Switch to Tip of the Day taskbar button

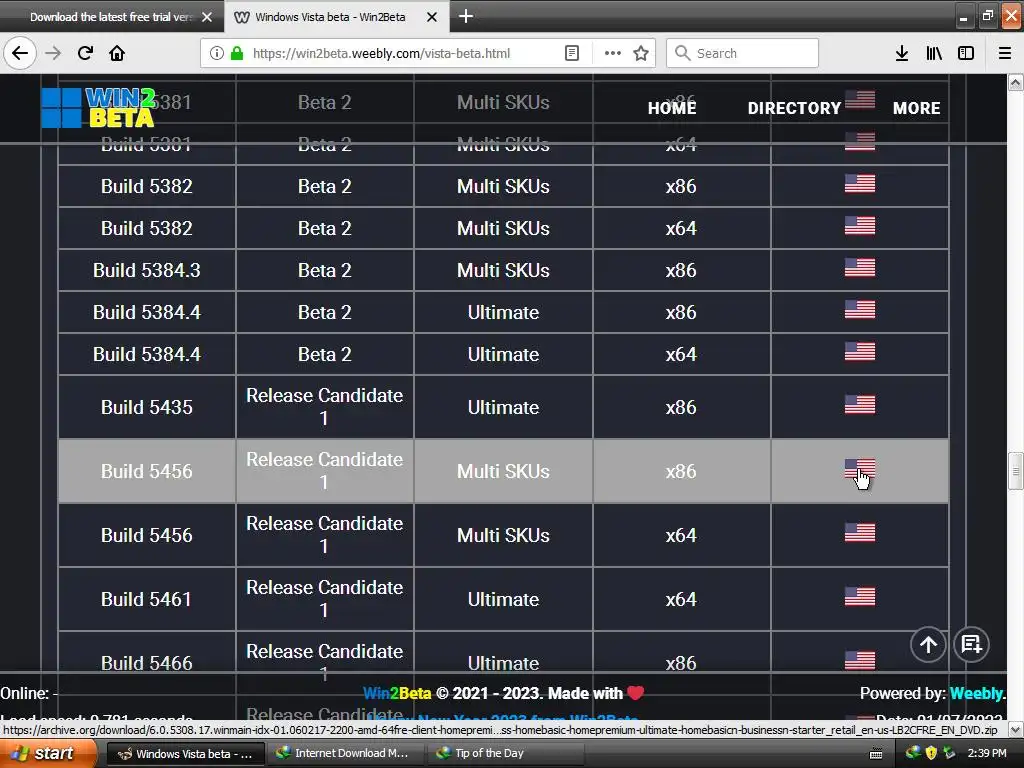point(506,754)
